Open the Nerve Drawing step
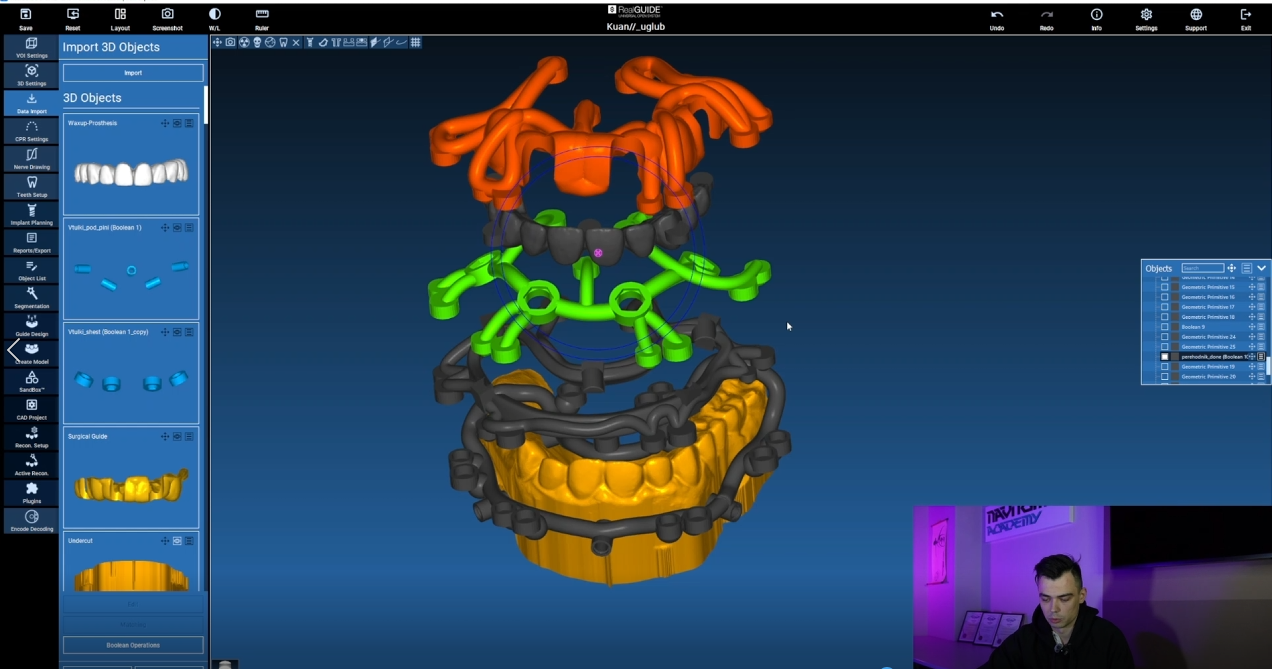 click(31, 159)
